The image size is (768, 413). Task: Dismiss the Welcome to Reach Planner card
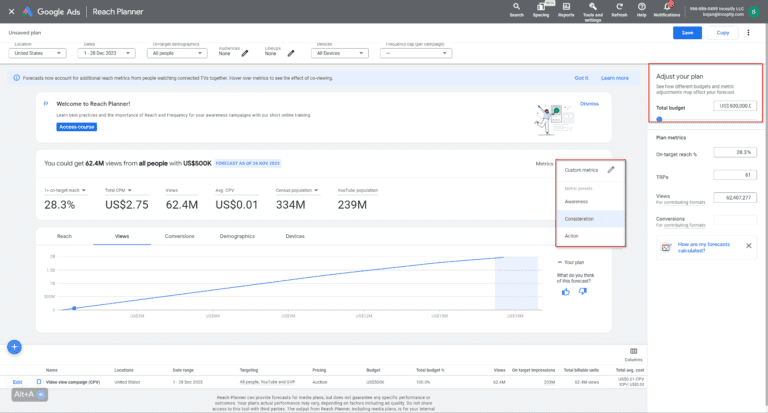coord(589,104)
